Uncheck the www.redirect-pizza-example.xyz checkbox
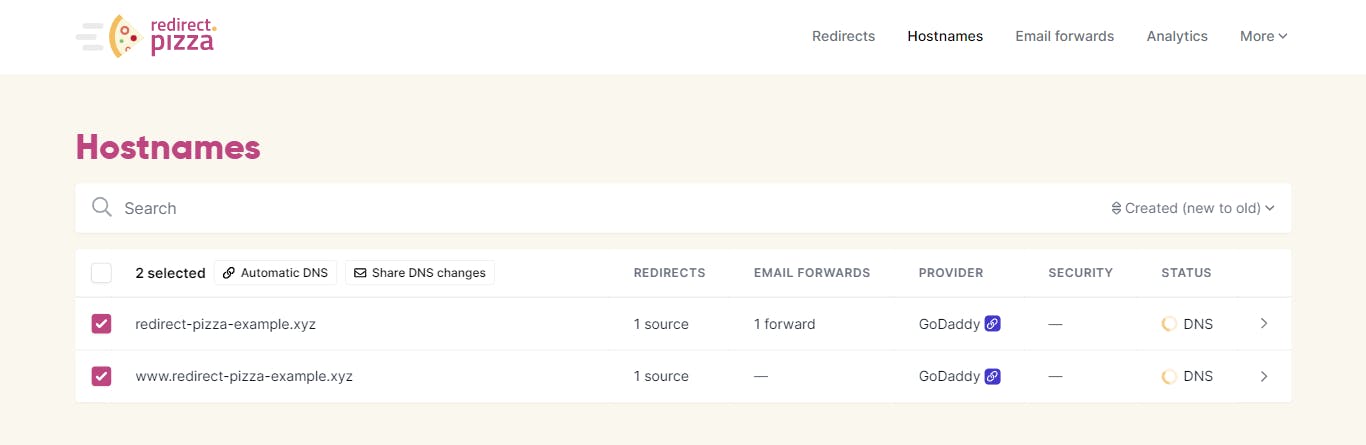This screenshot has height=445, width=1366. [x=101, y=376]
